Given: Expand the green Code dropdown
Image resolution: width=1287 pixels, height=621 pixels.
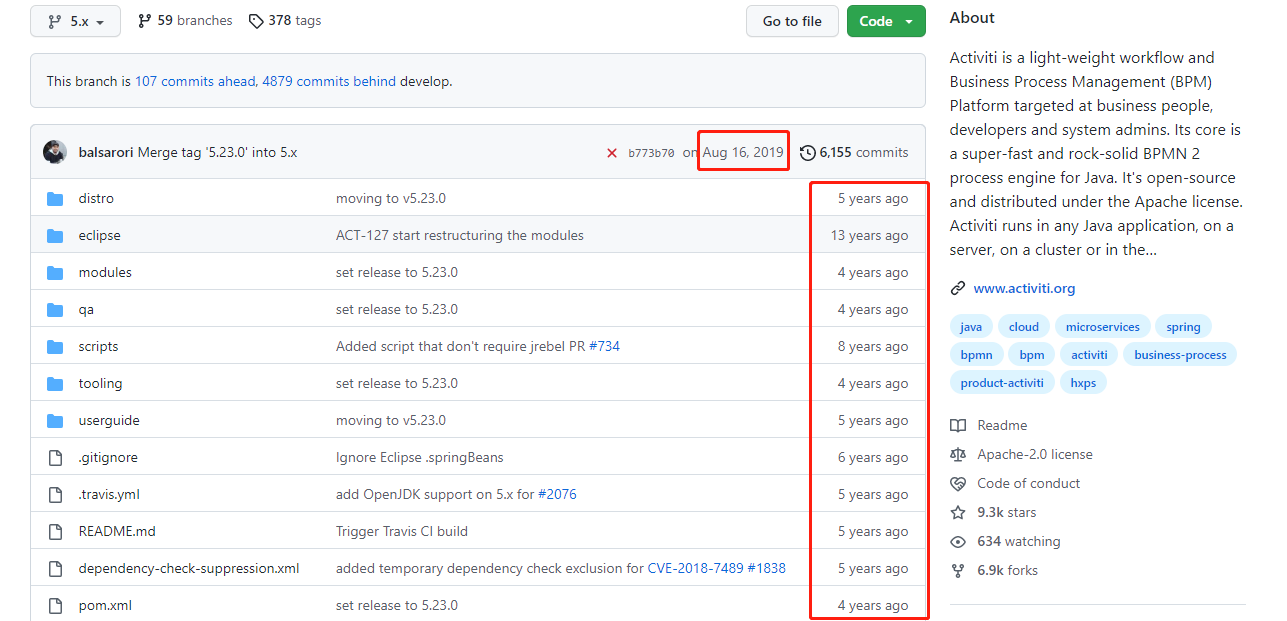Looking at the screenshot, I should [x=886, y=21].
